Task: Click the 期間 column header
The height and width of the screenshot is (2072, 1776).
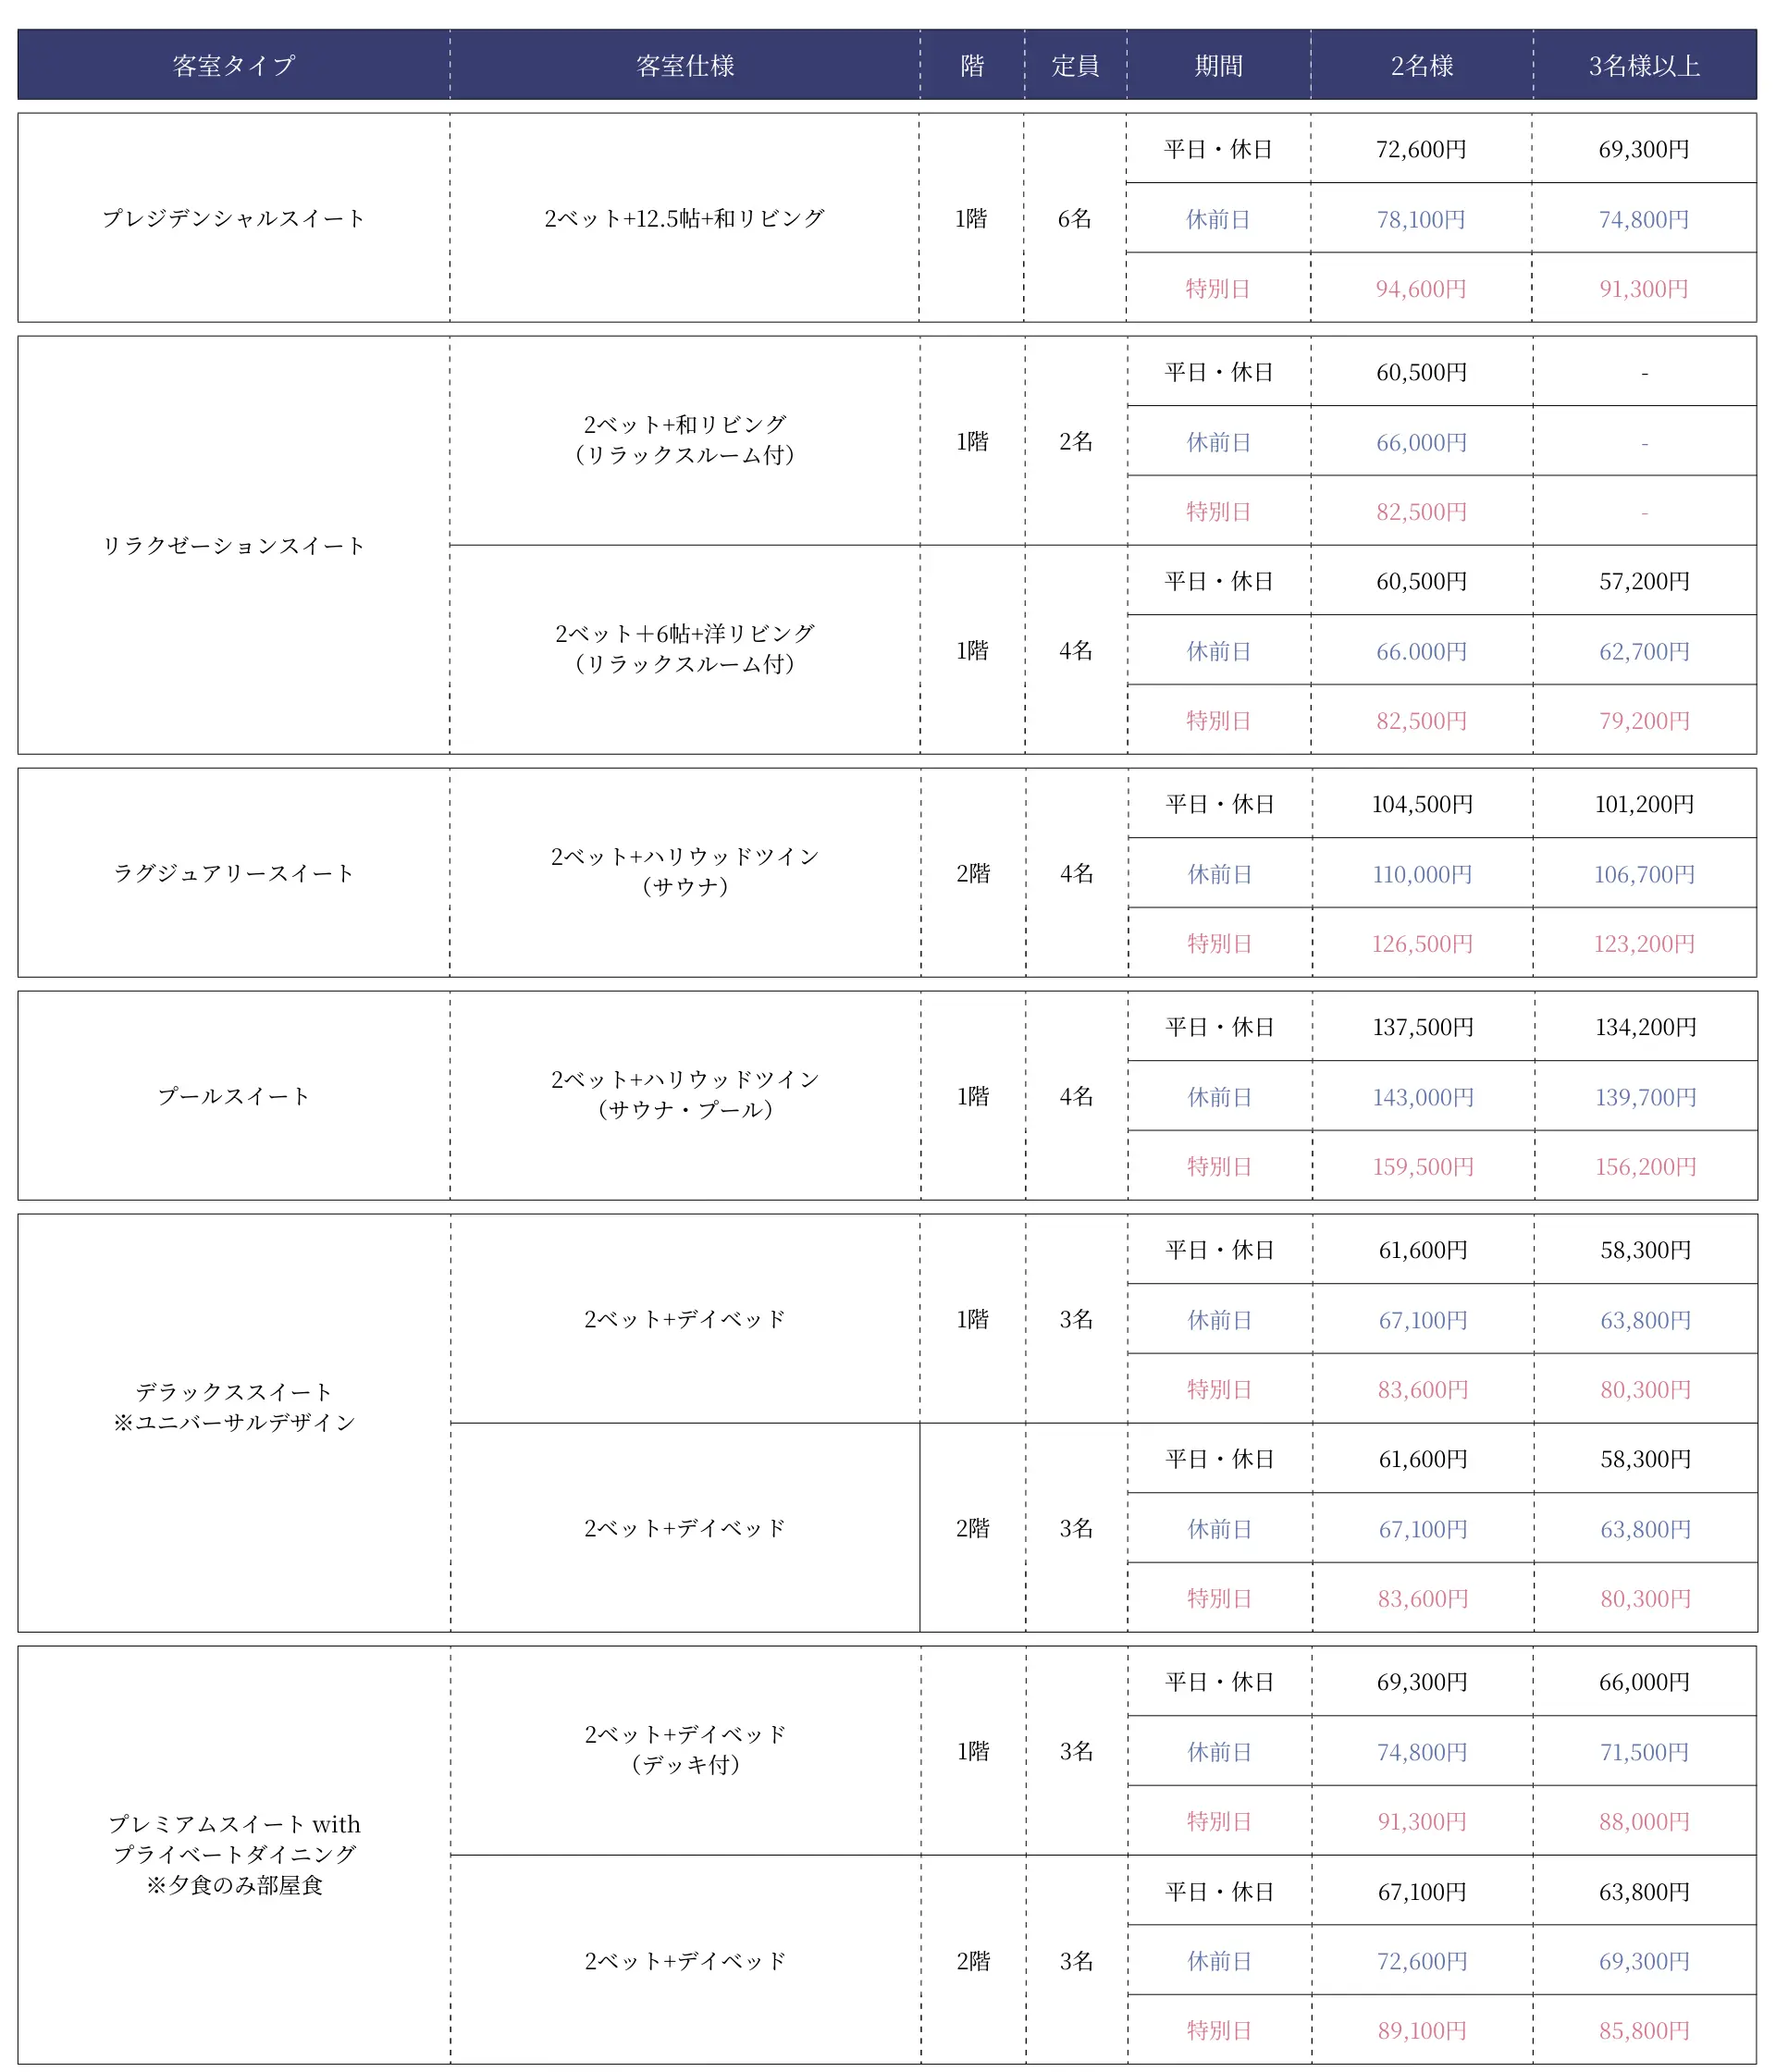Action: tap(1218, 66)
